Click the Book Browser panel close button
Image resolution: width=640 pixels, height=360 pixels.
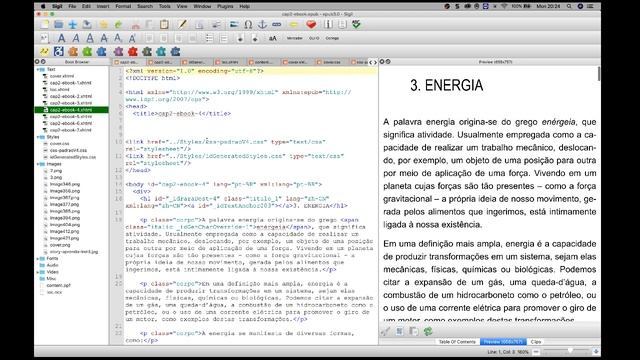click(x=37, y=62)
